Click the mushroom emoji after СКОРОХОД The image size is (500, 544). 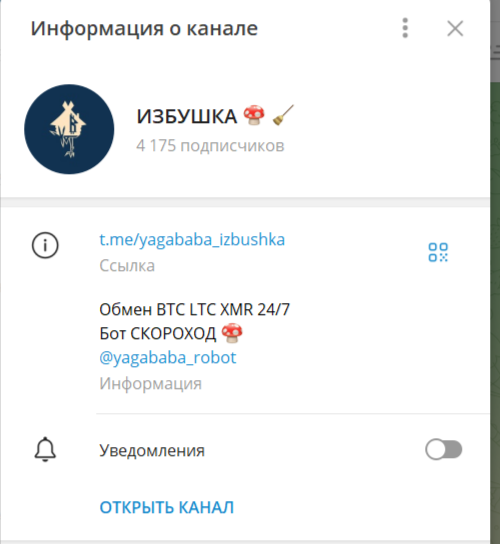(x=232, y=333)
